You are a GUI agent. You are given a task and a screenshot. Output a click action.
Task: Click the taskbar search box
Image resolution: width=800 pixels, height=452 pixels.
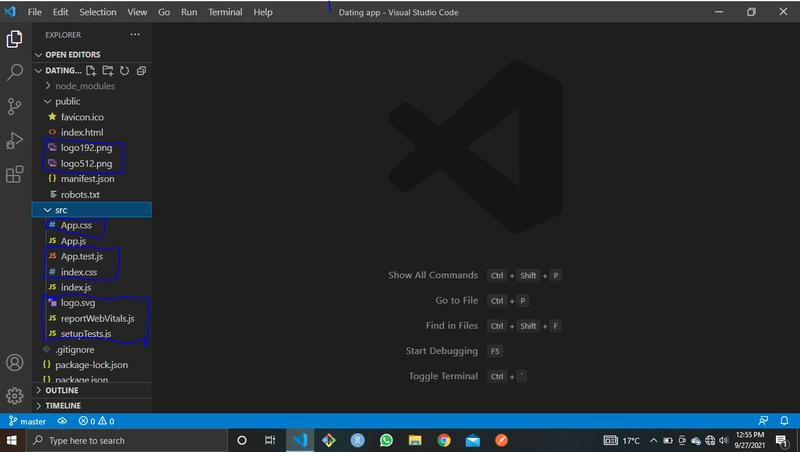(x=126, y=440)
